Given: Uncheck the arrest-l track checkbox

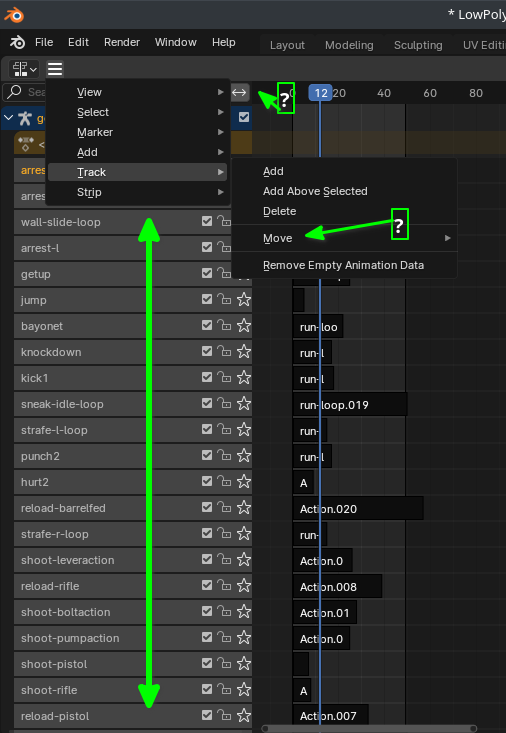Looking at the screenshot, I should pyautogui.click(x=207, y=247).
